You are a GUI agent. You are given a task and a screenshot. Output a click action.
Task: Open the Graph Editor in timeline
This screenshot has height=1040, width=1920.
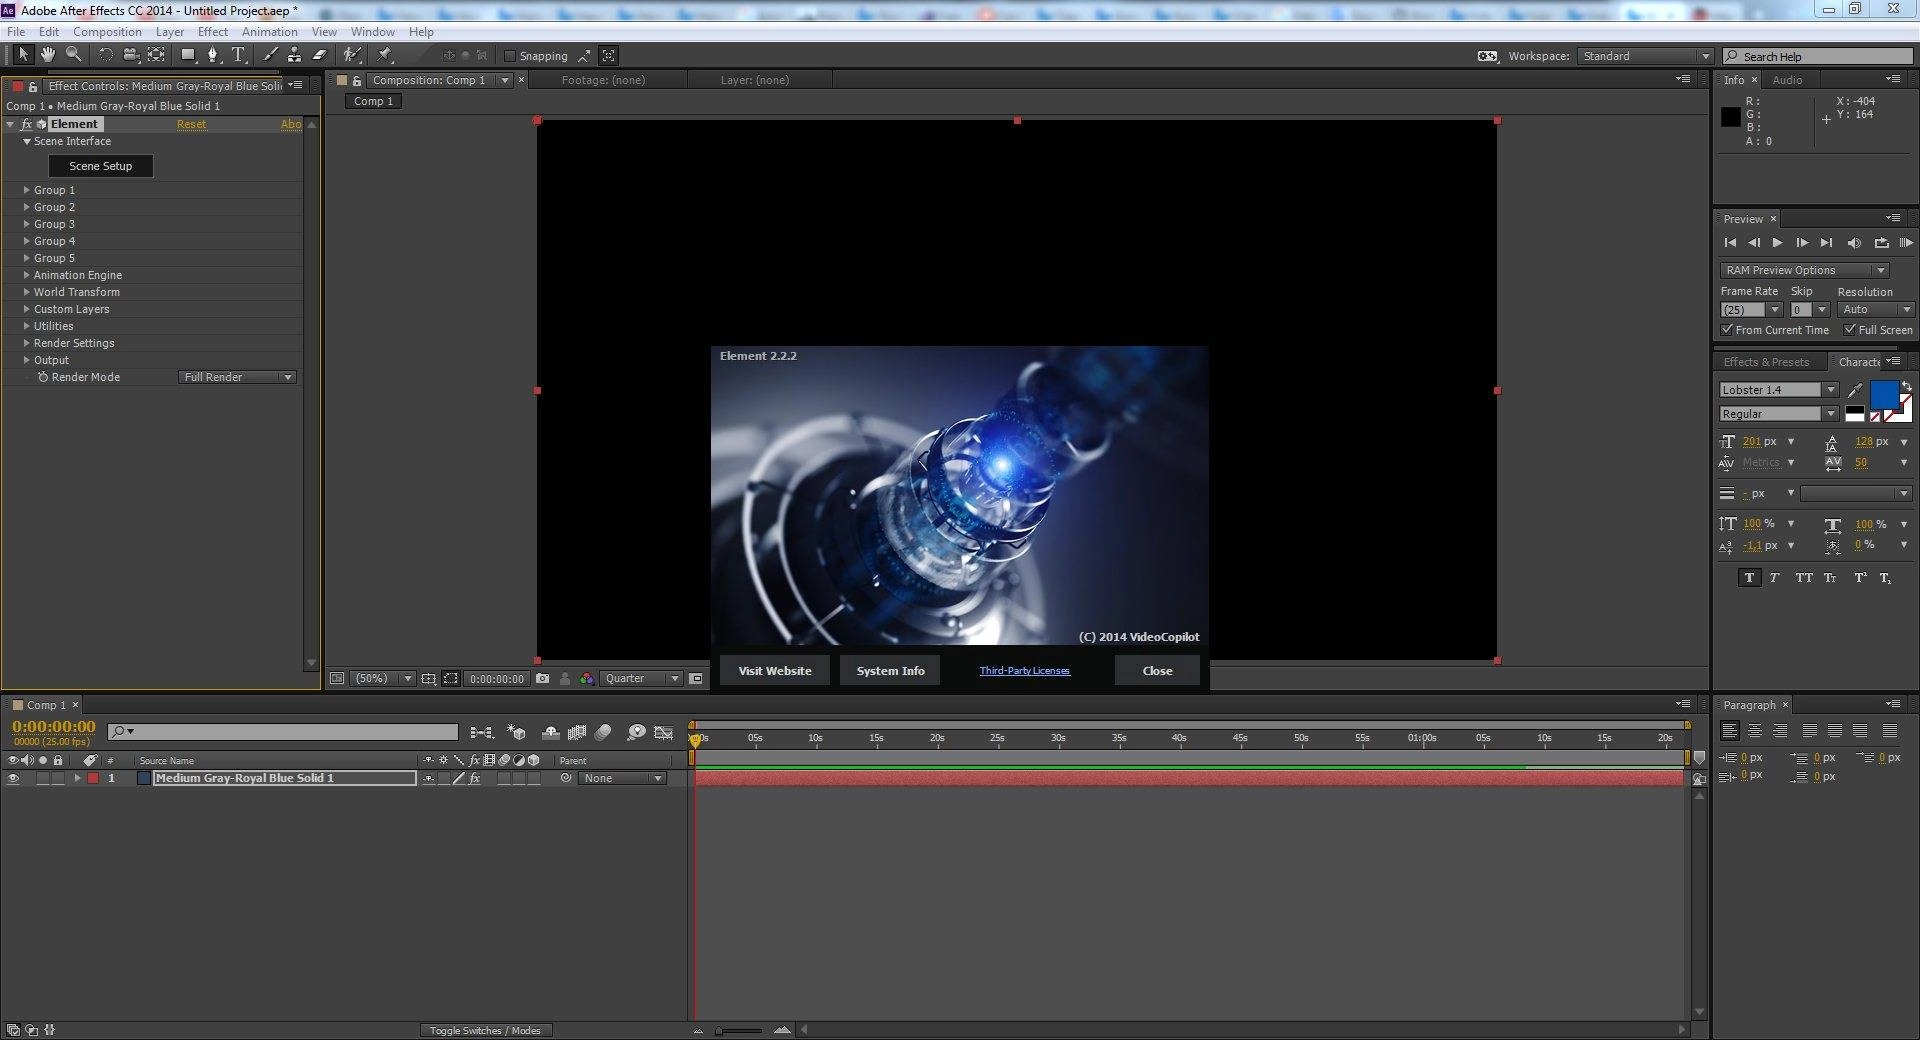click(x=663, y=733)
